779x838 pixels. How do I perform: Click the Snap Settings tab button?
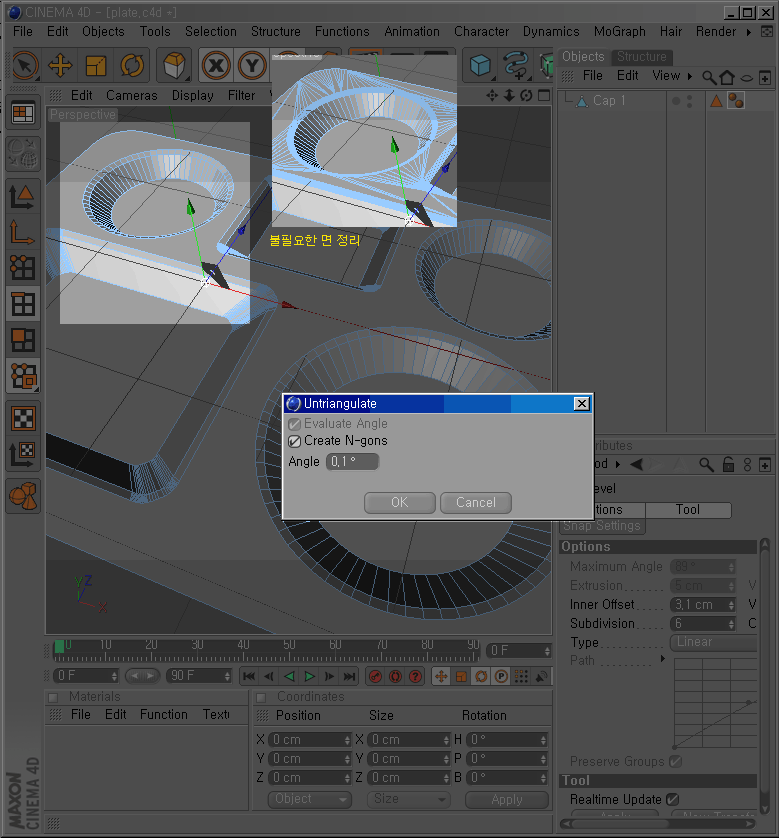pyautogui.click(x=602, y=526)
